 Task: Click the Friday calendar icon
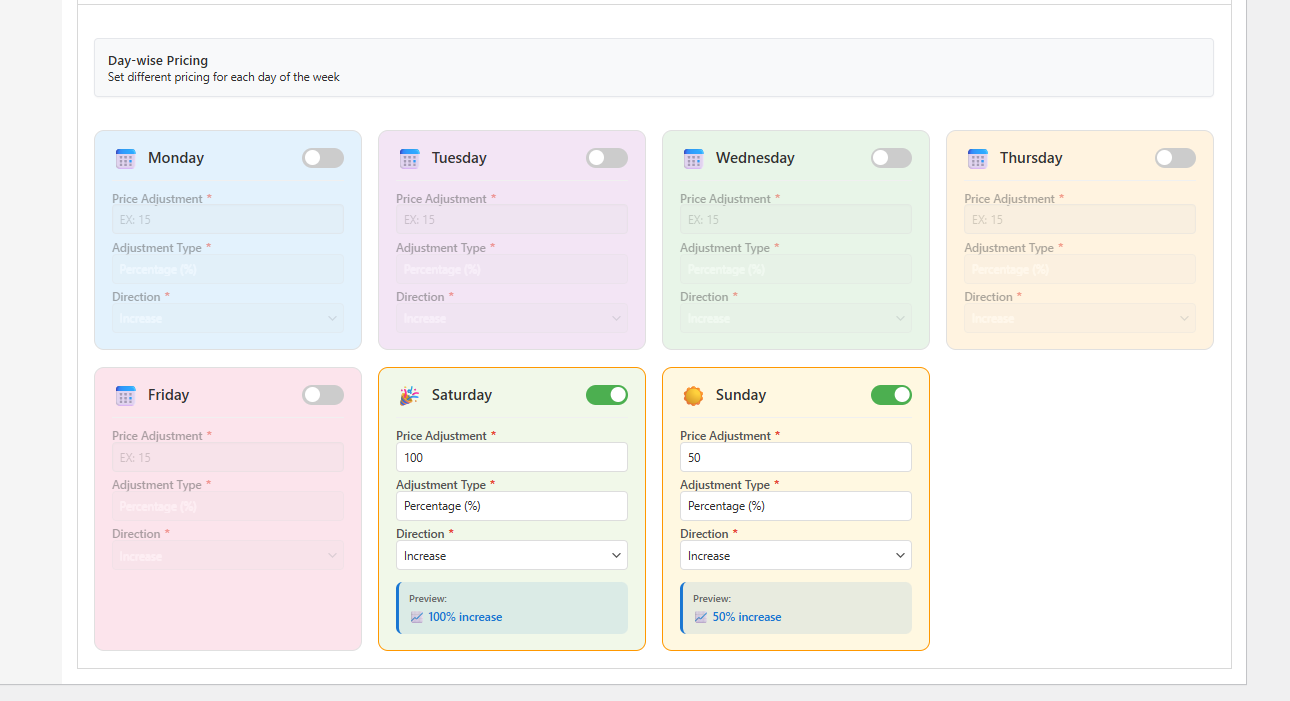125,395
